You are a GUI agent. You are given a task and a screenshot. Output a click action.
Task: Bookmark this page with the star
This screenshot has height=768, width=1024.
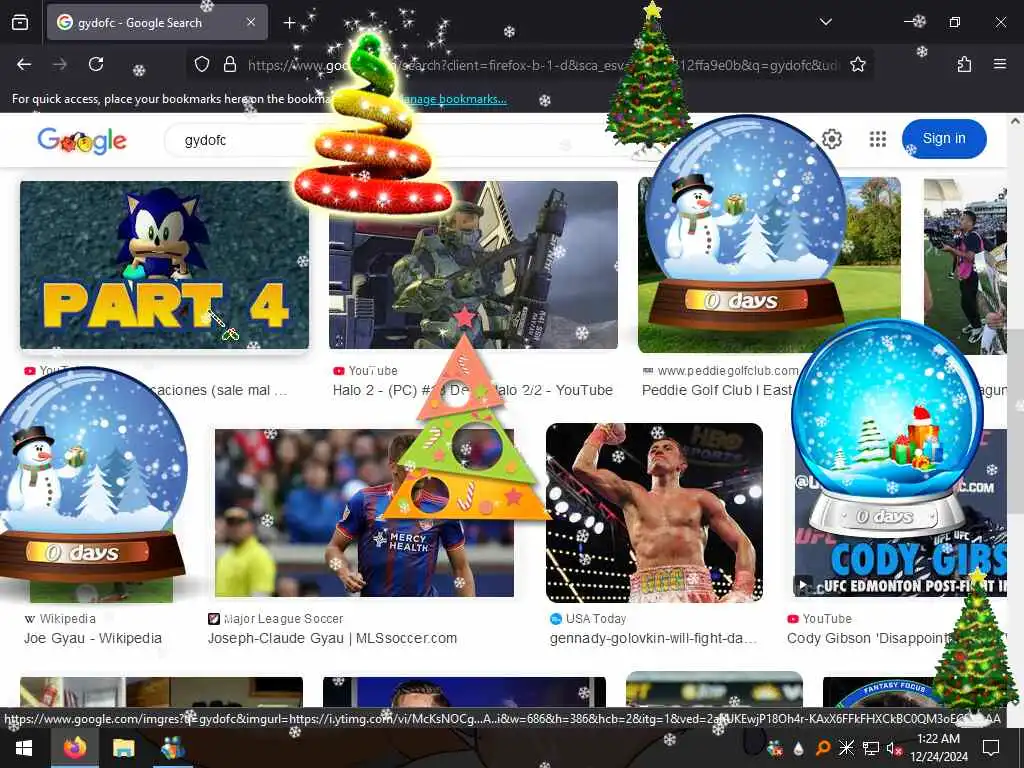click(x=857, y=64)
